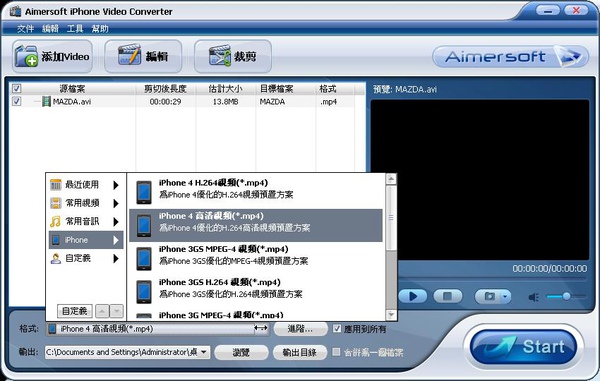The image size is (600, 381).
Task: Click the 估計大小 column header
Action: tap(225, 89)
